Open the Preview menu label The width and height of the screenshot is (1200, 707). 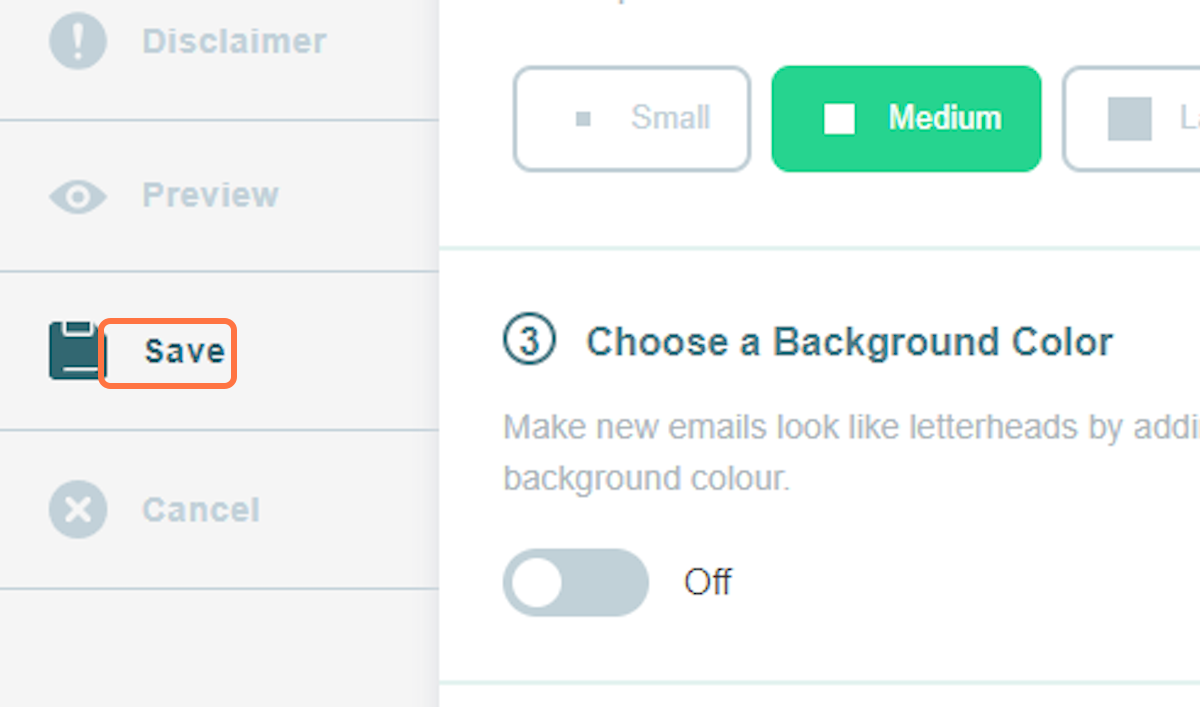point(210,195)
